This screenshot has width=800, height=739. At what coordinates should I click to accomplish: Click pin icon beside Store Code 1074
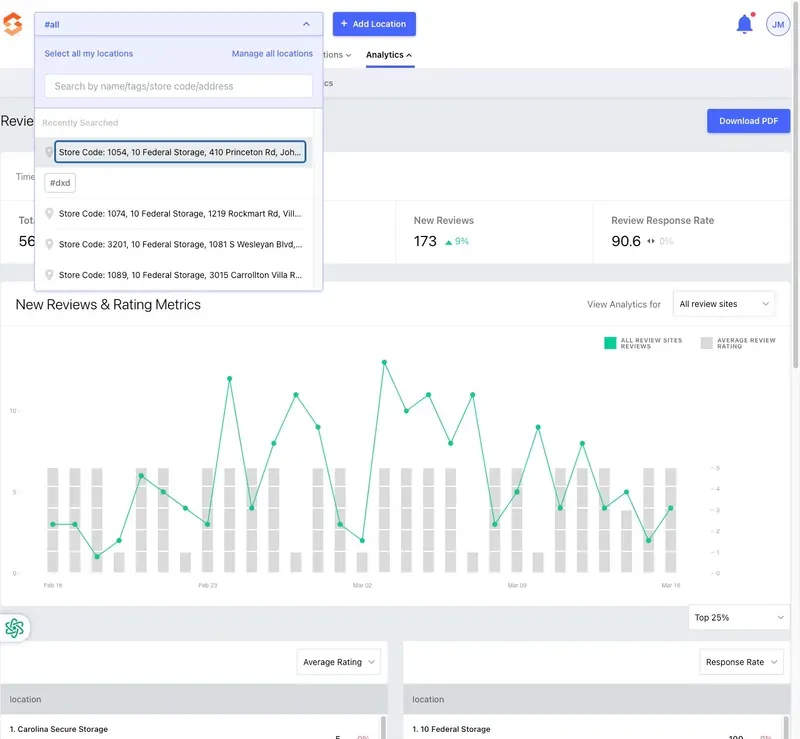[x=49, y=213]
